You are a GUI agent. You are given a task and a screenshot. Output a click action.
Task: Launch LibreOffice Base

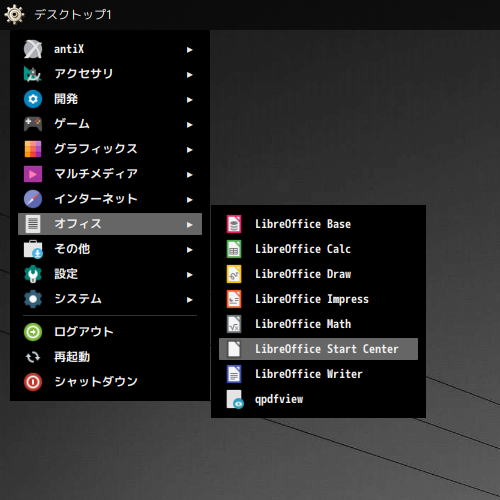click(318, 224)
